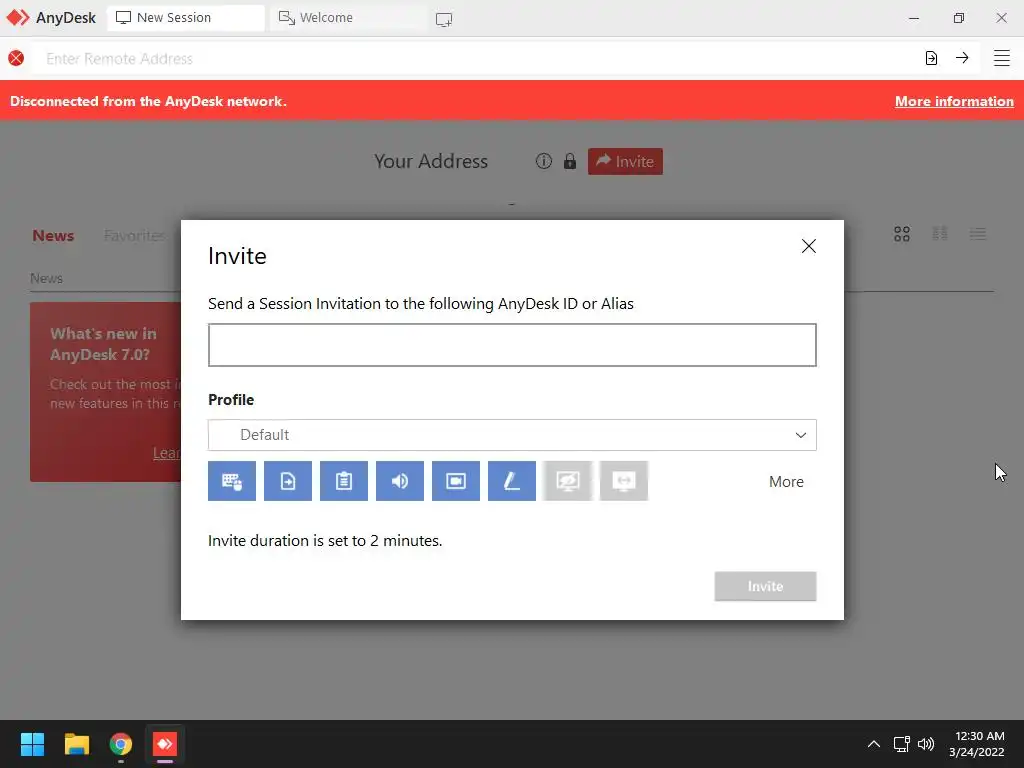Image resolution: width=1024 pixels, height=768 pixels.
Task: Toggle clipboard access permission icon
Action: pos(344,481)
